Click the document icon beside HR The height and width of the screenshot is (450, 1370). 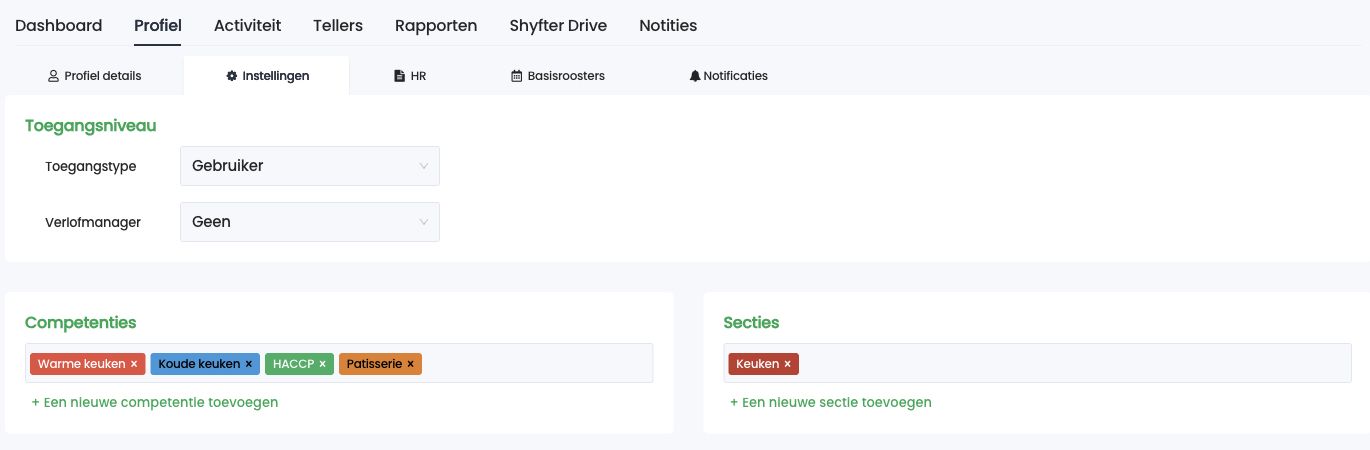[399, 76]
